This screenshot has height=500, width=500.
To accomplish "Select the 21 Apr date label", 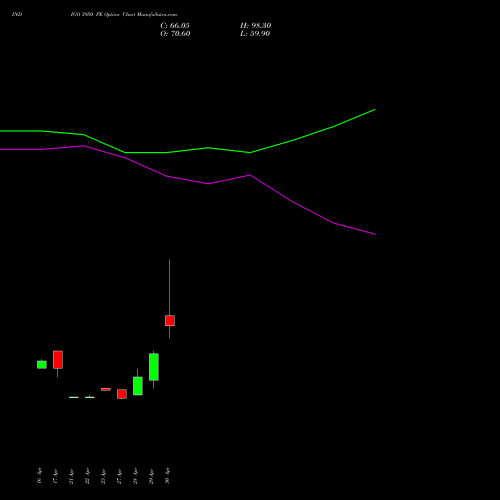I will (x=72, y=476).
